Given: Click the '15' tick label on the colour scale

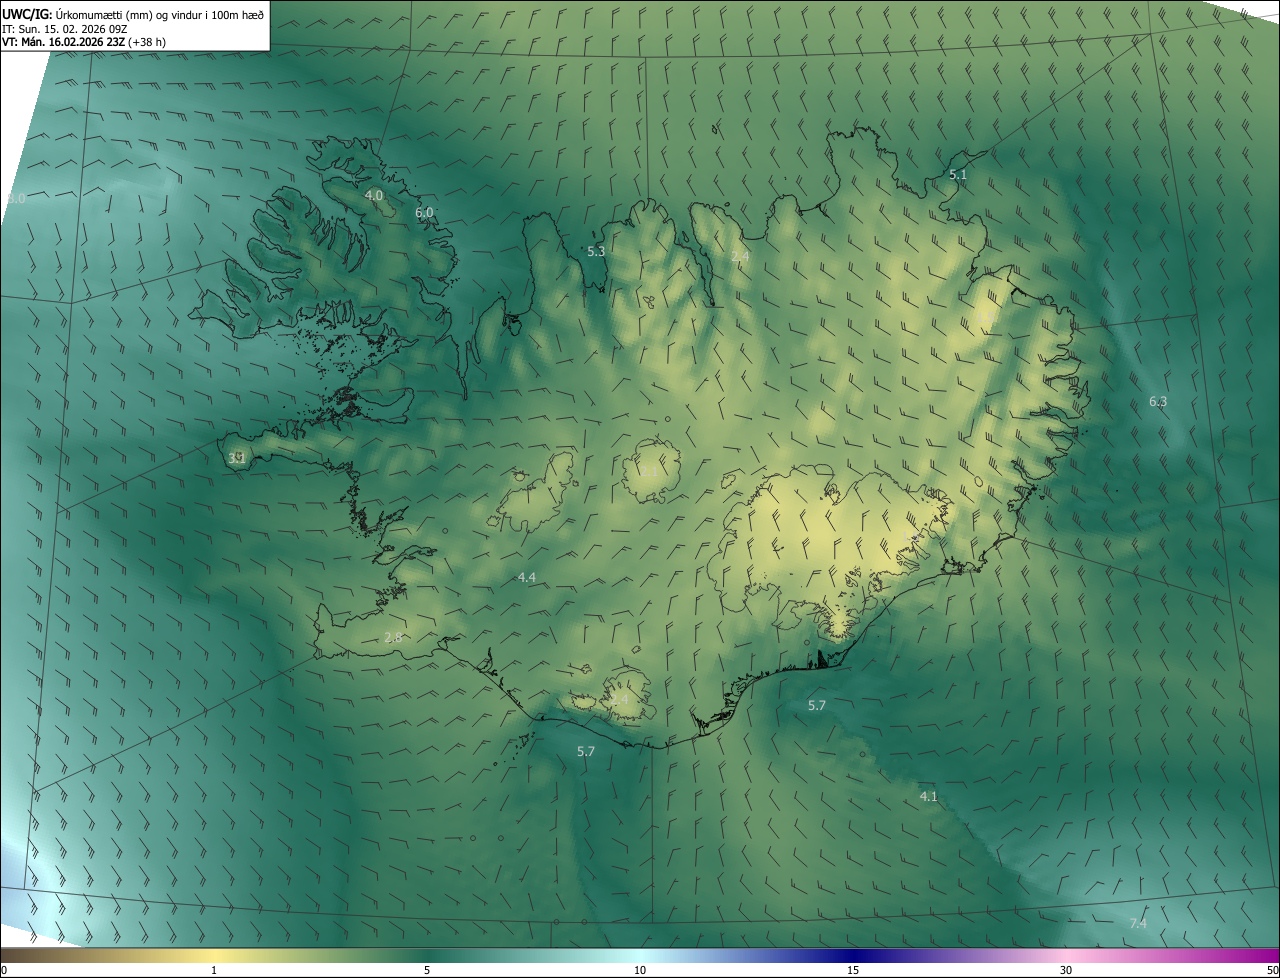Looking at the screenshot, I should (x=853, y=970).
